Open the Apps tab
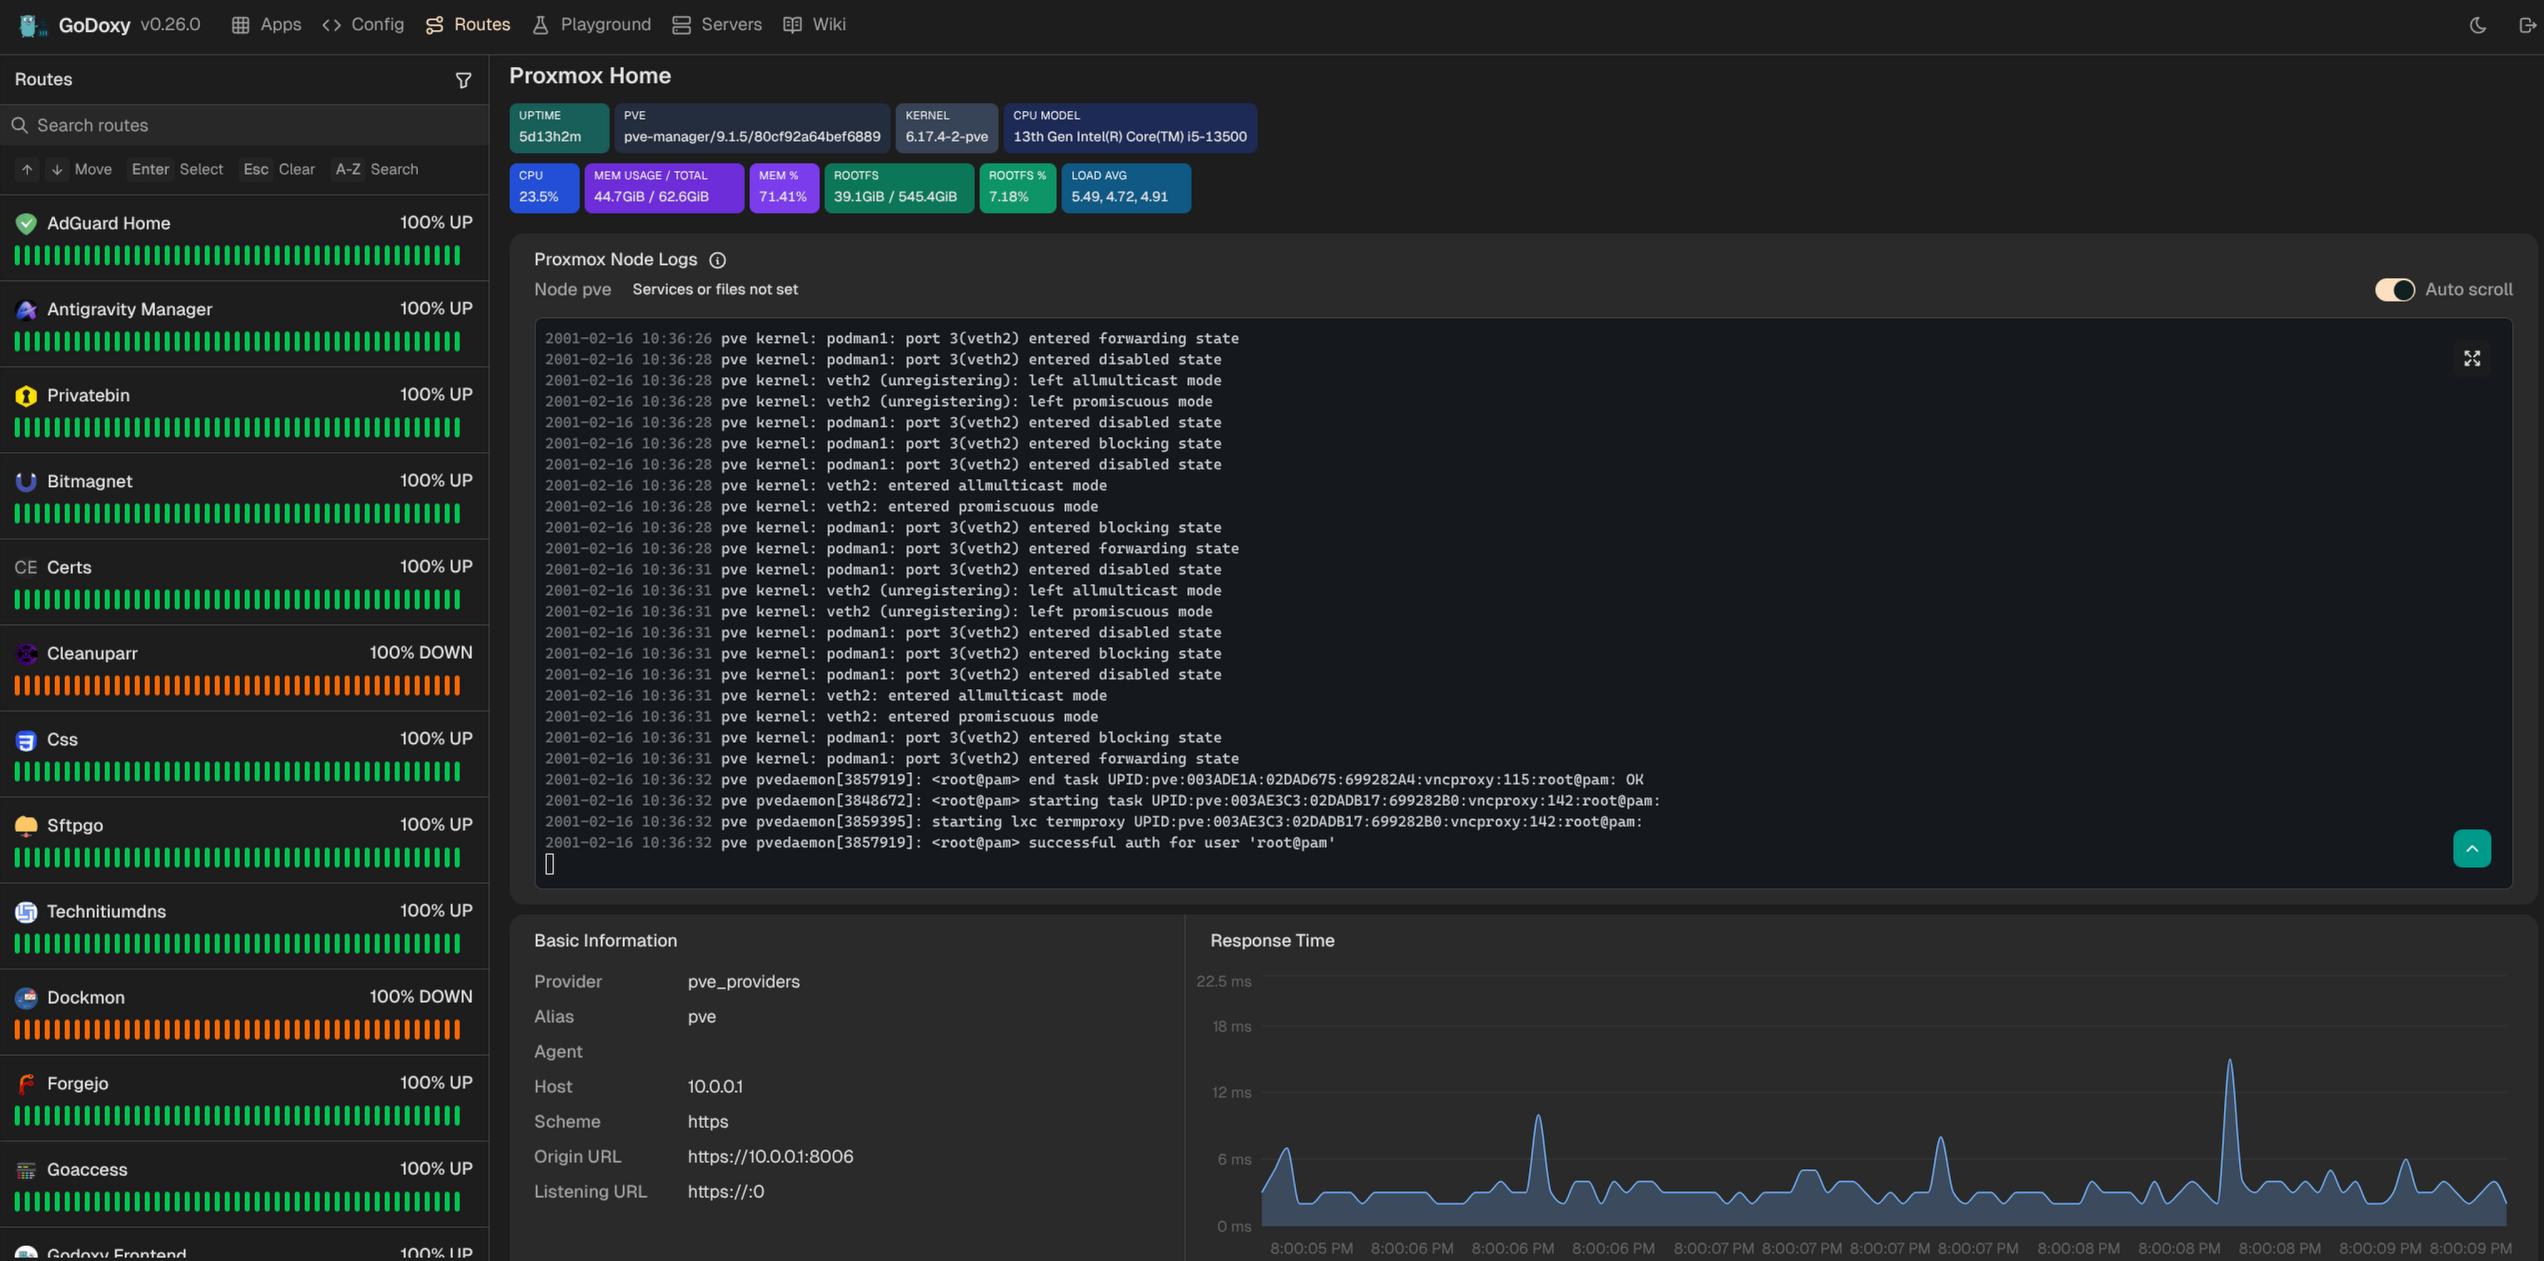Image resolution: width=2544 pixels, height=1261 pixels. pos(266,25)
